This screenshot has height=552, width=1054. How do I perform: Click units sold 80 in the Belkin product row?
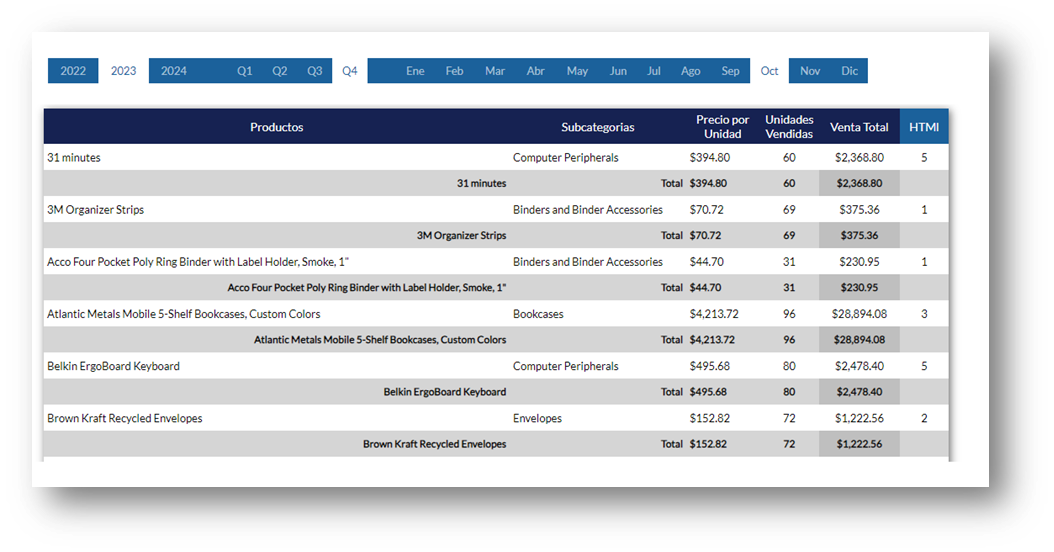pyautogui.click(x=789, y=366)
